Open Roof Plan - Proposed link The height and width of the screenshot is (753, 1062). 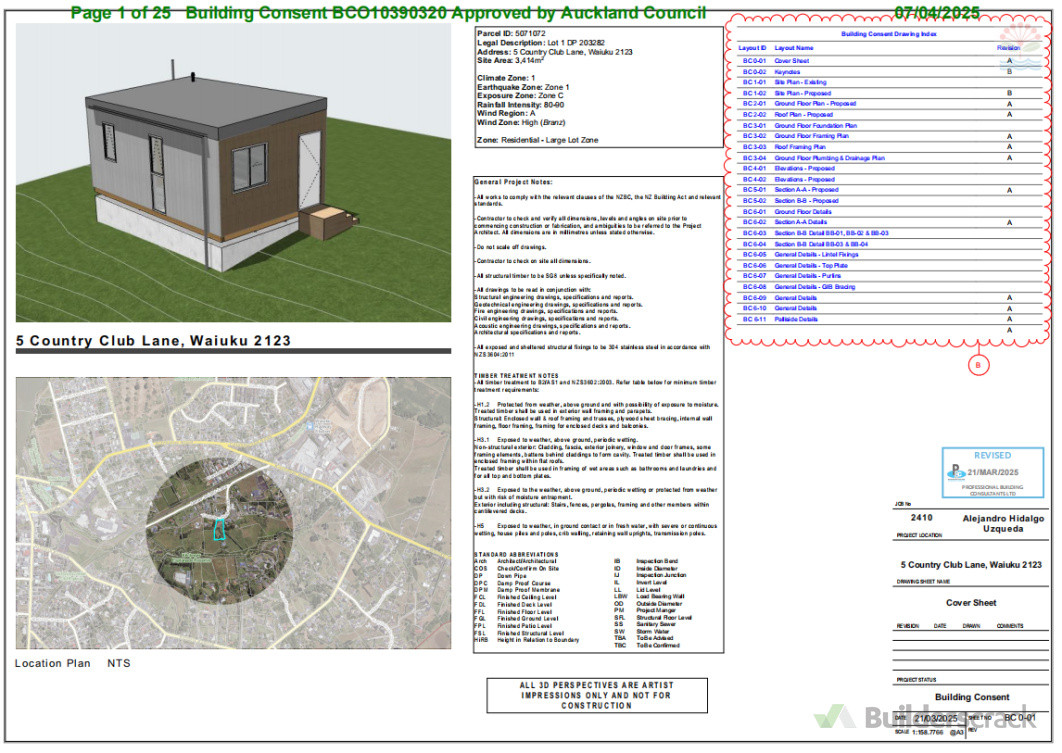pos(803,115)
